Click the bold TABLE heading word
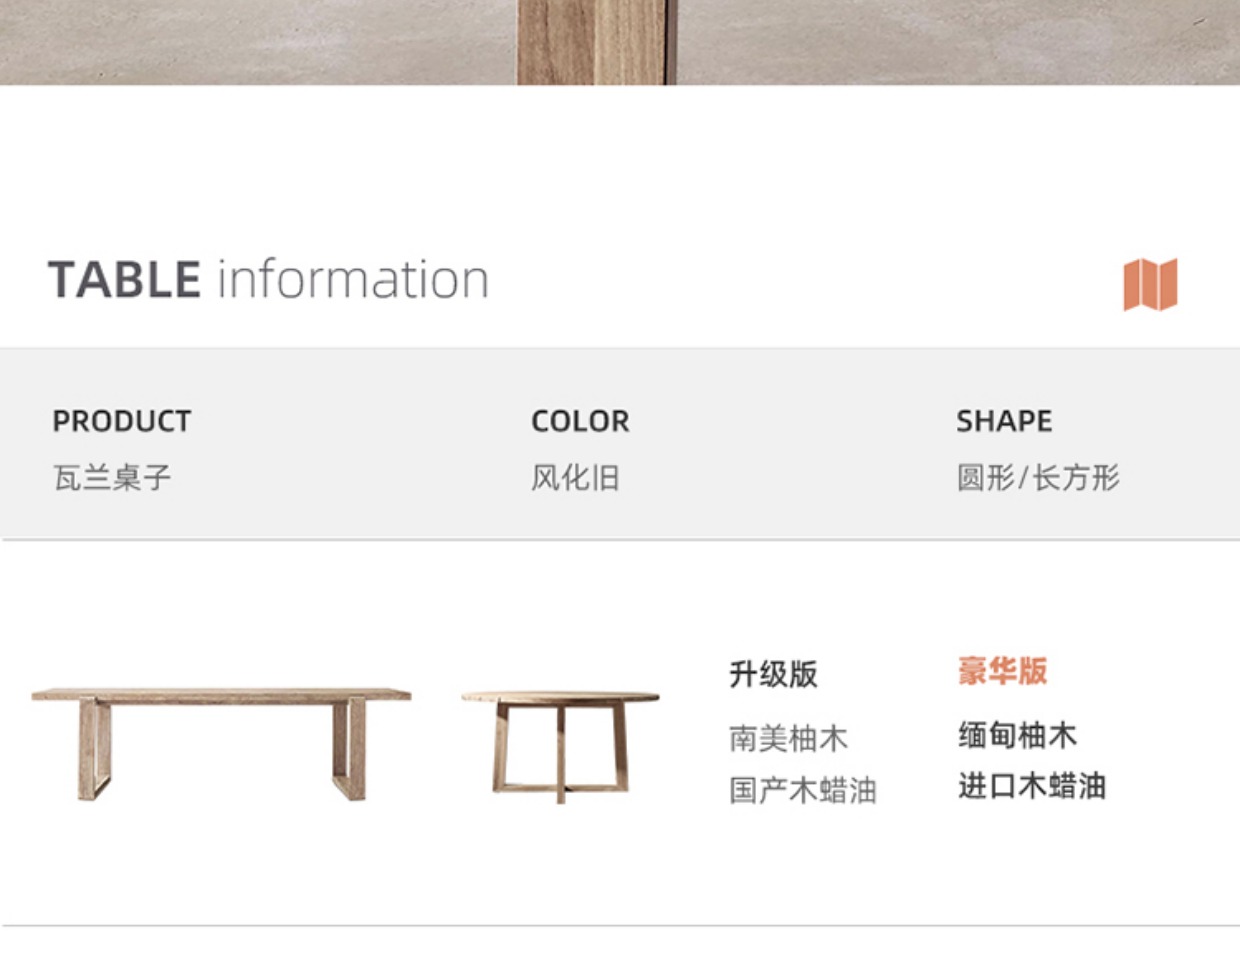The image size is (1240, 976). point(124,279)
